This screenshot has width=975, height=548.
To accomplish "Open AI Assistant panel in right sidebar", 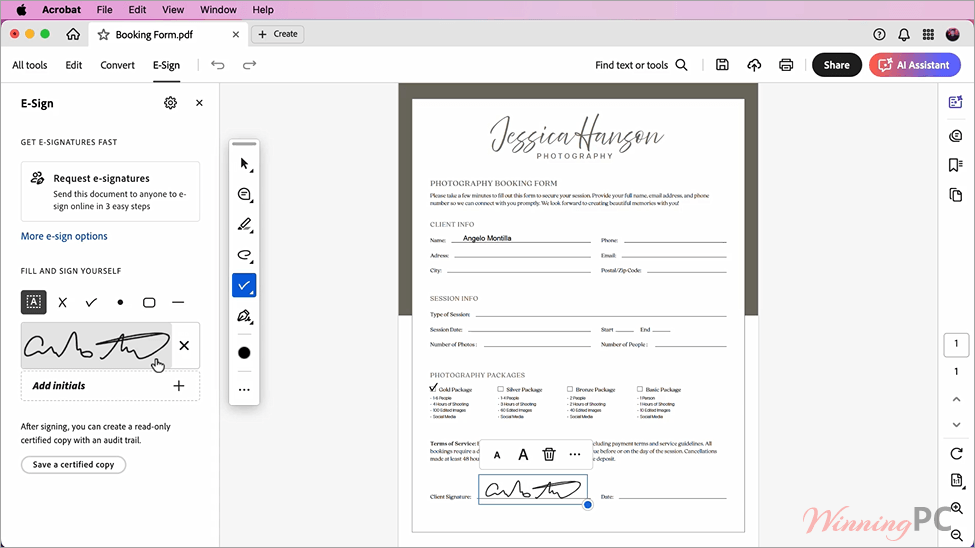I will 956,102.
